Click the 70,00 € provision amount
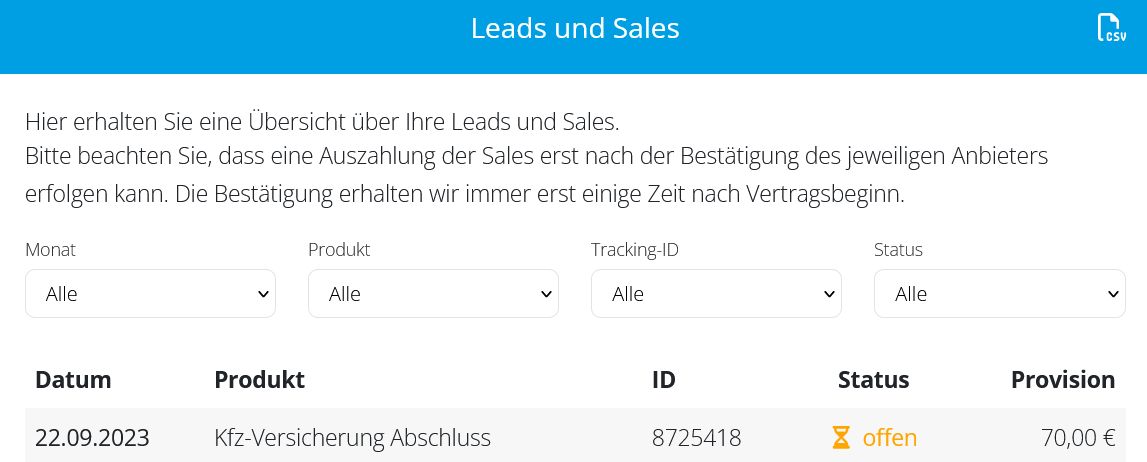The image size is (1147, 462). click(x=1078, y=438)
